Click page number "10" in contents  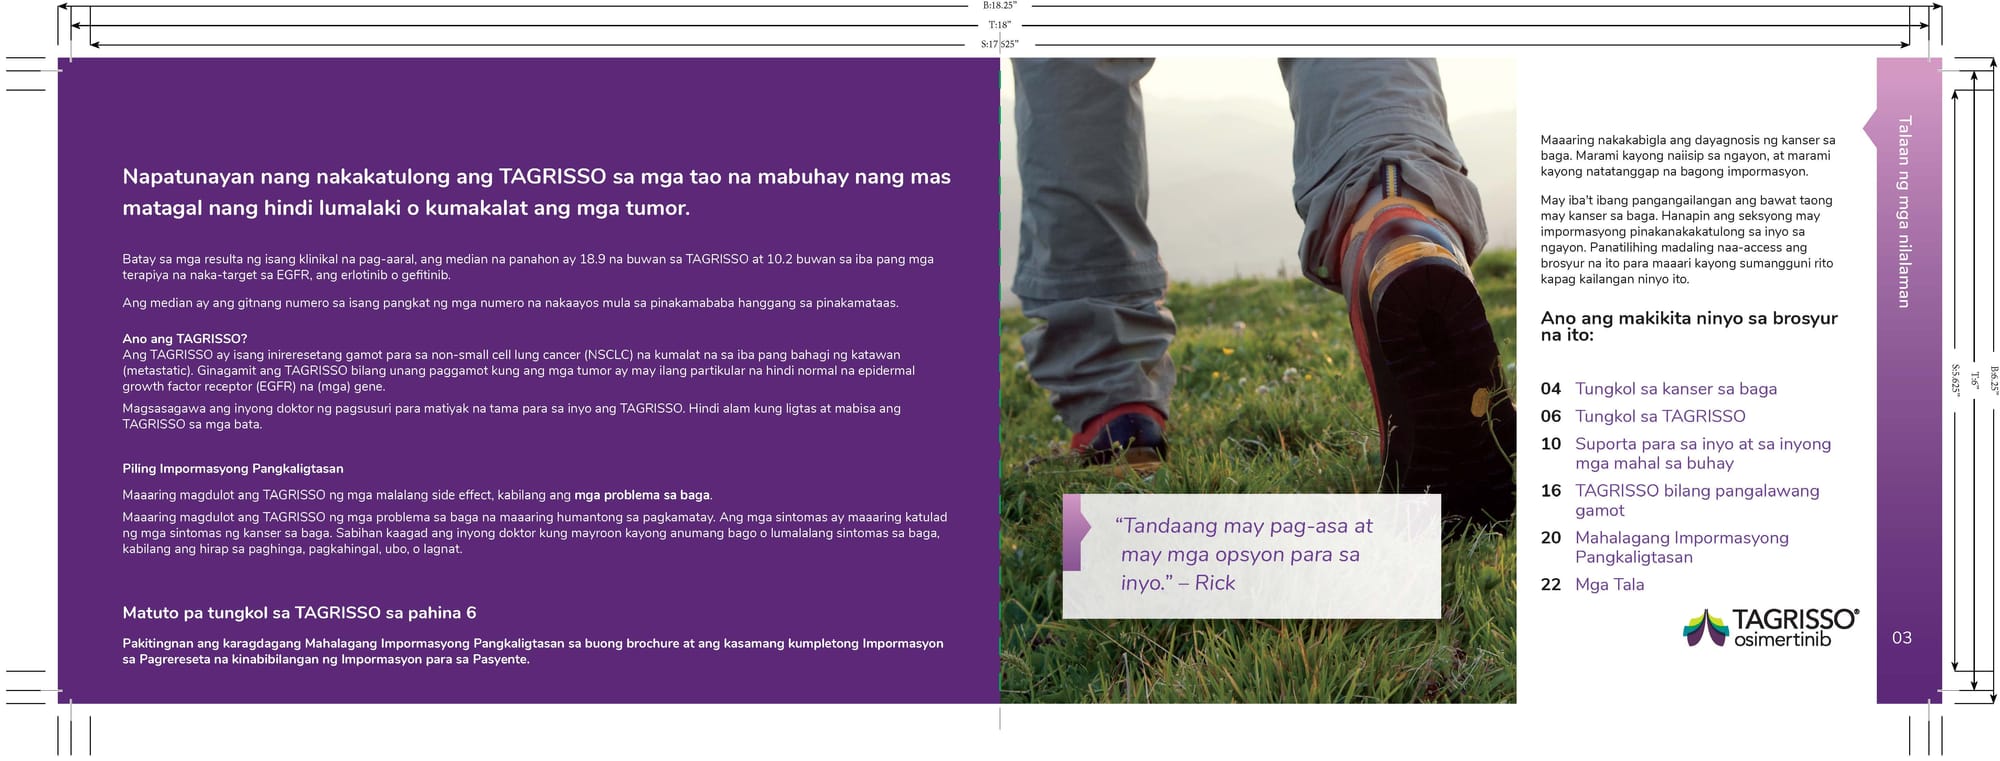(x=1550, y=443)
